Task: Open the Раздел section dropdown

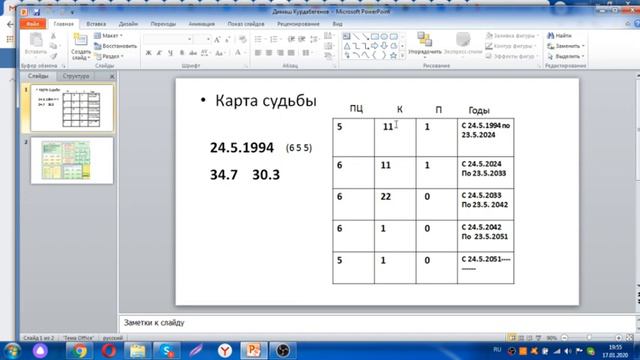Action: click(x=109, y=56)
